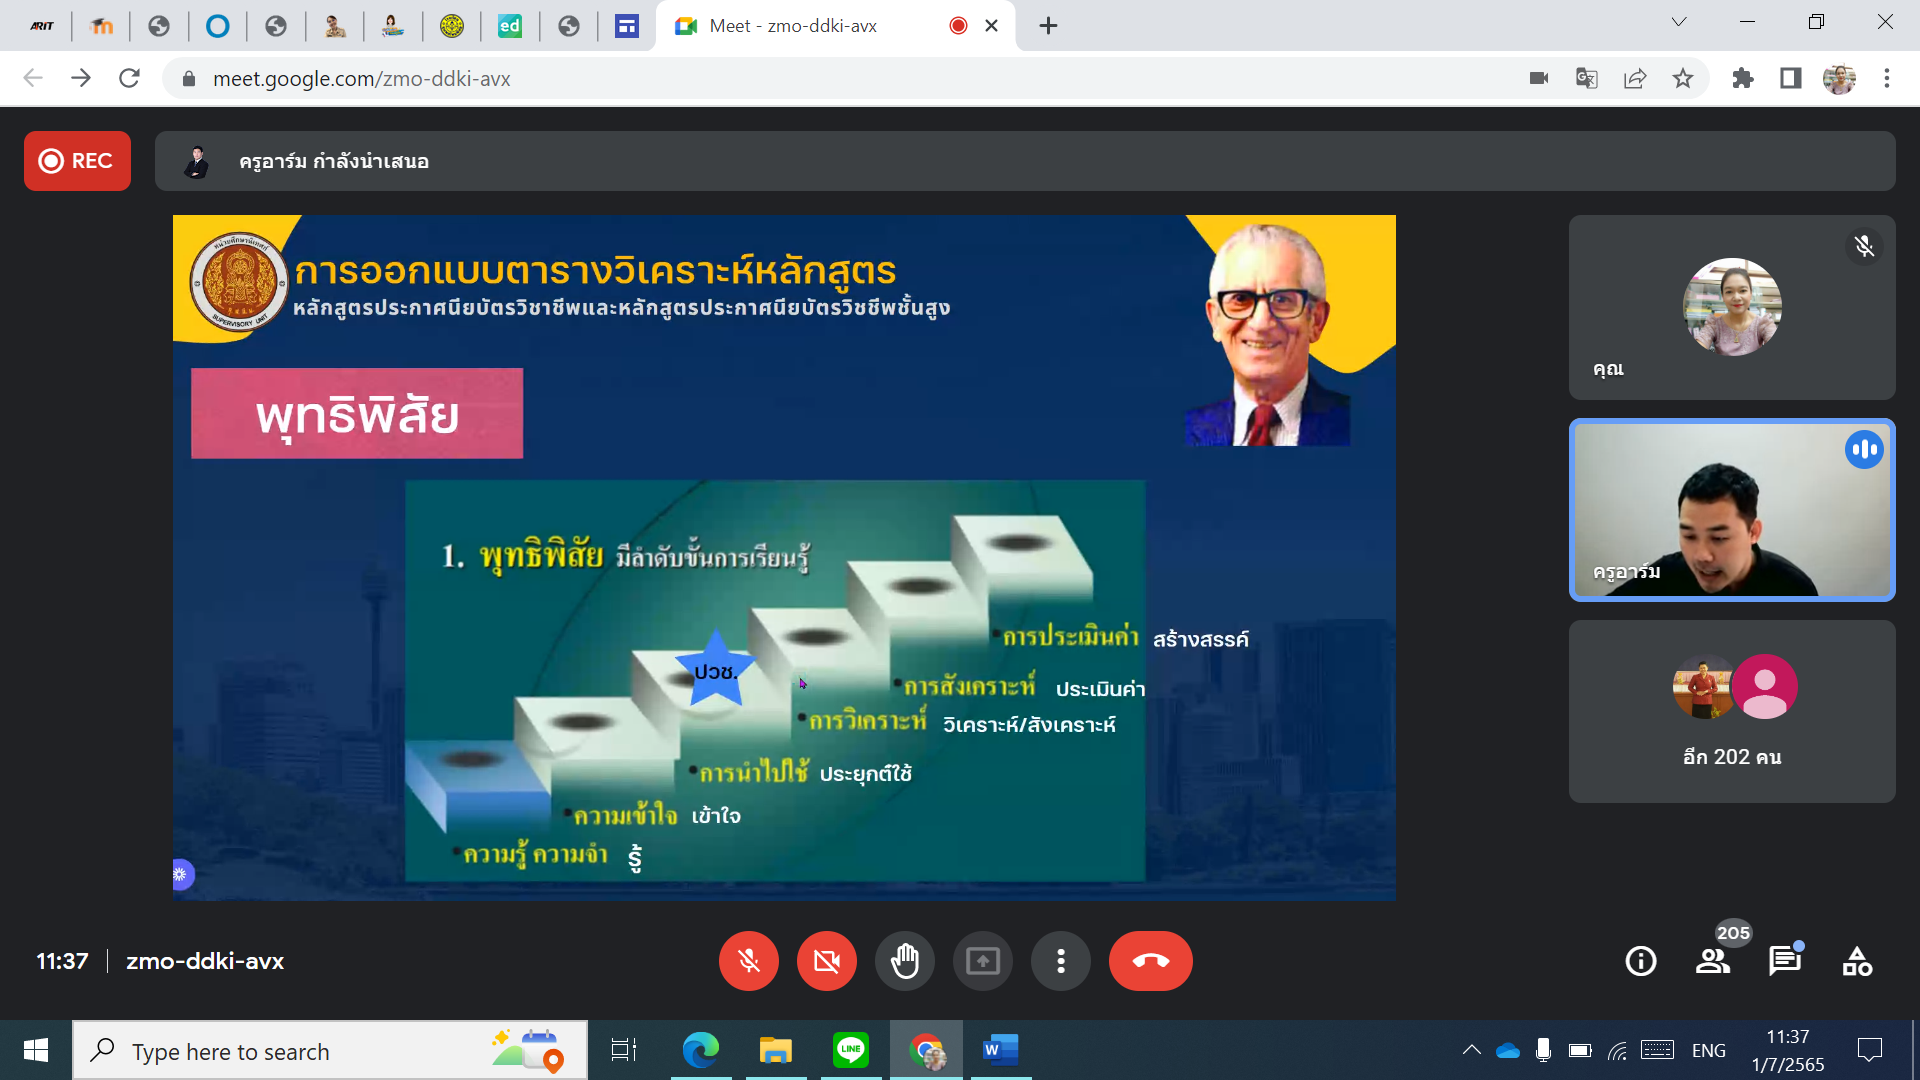Raise hand in the meeting
The width and height of the screenshot is (1920, 1080).
904,961
